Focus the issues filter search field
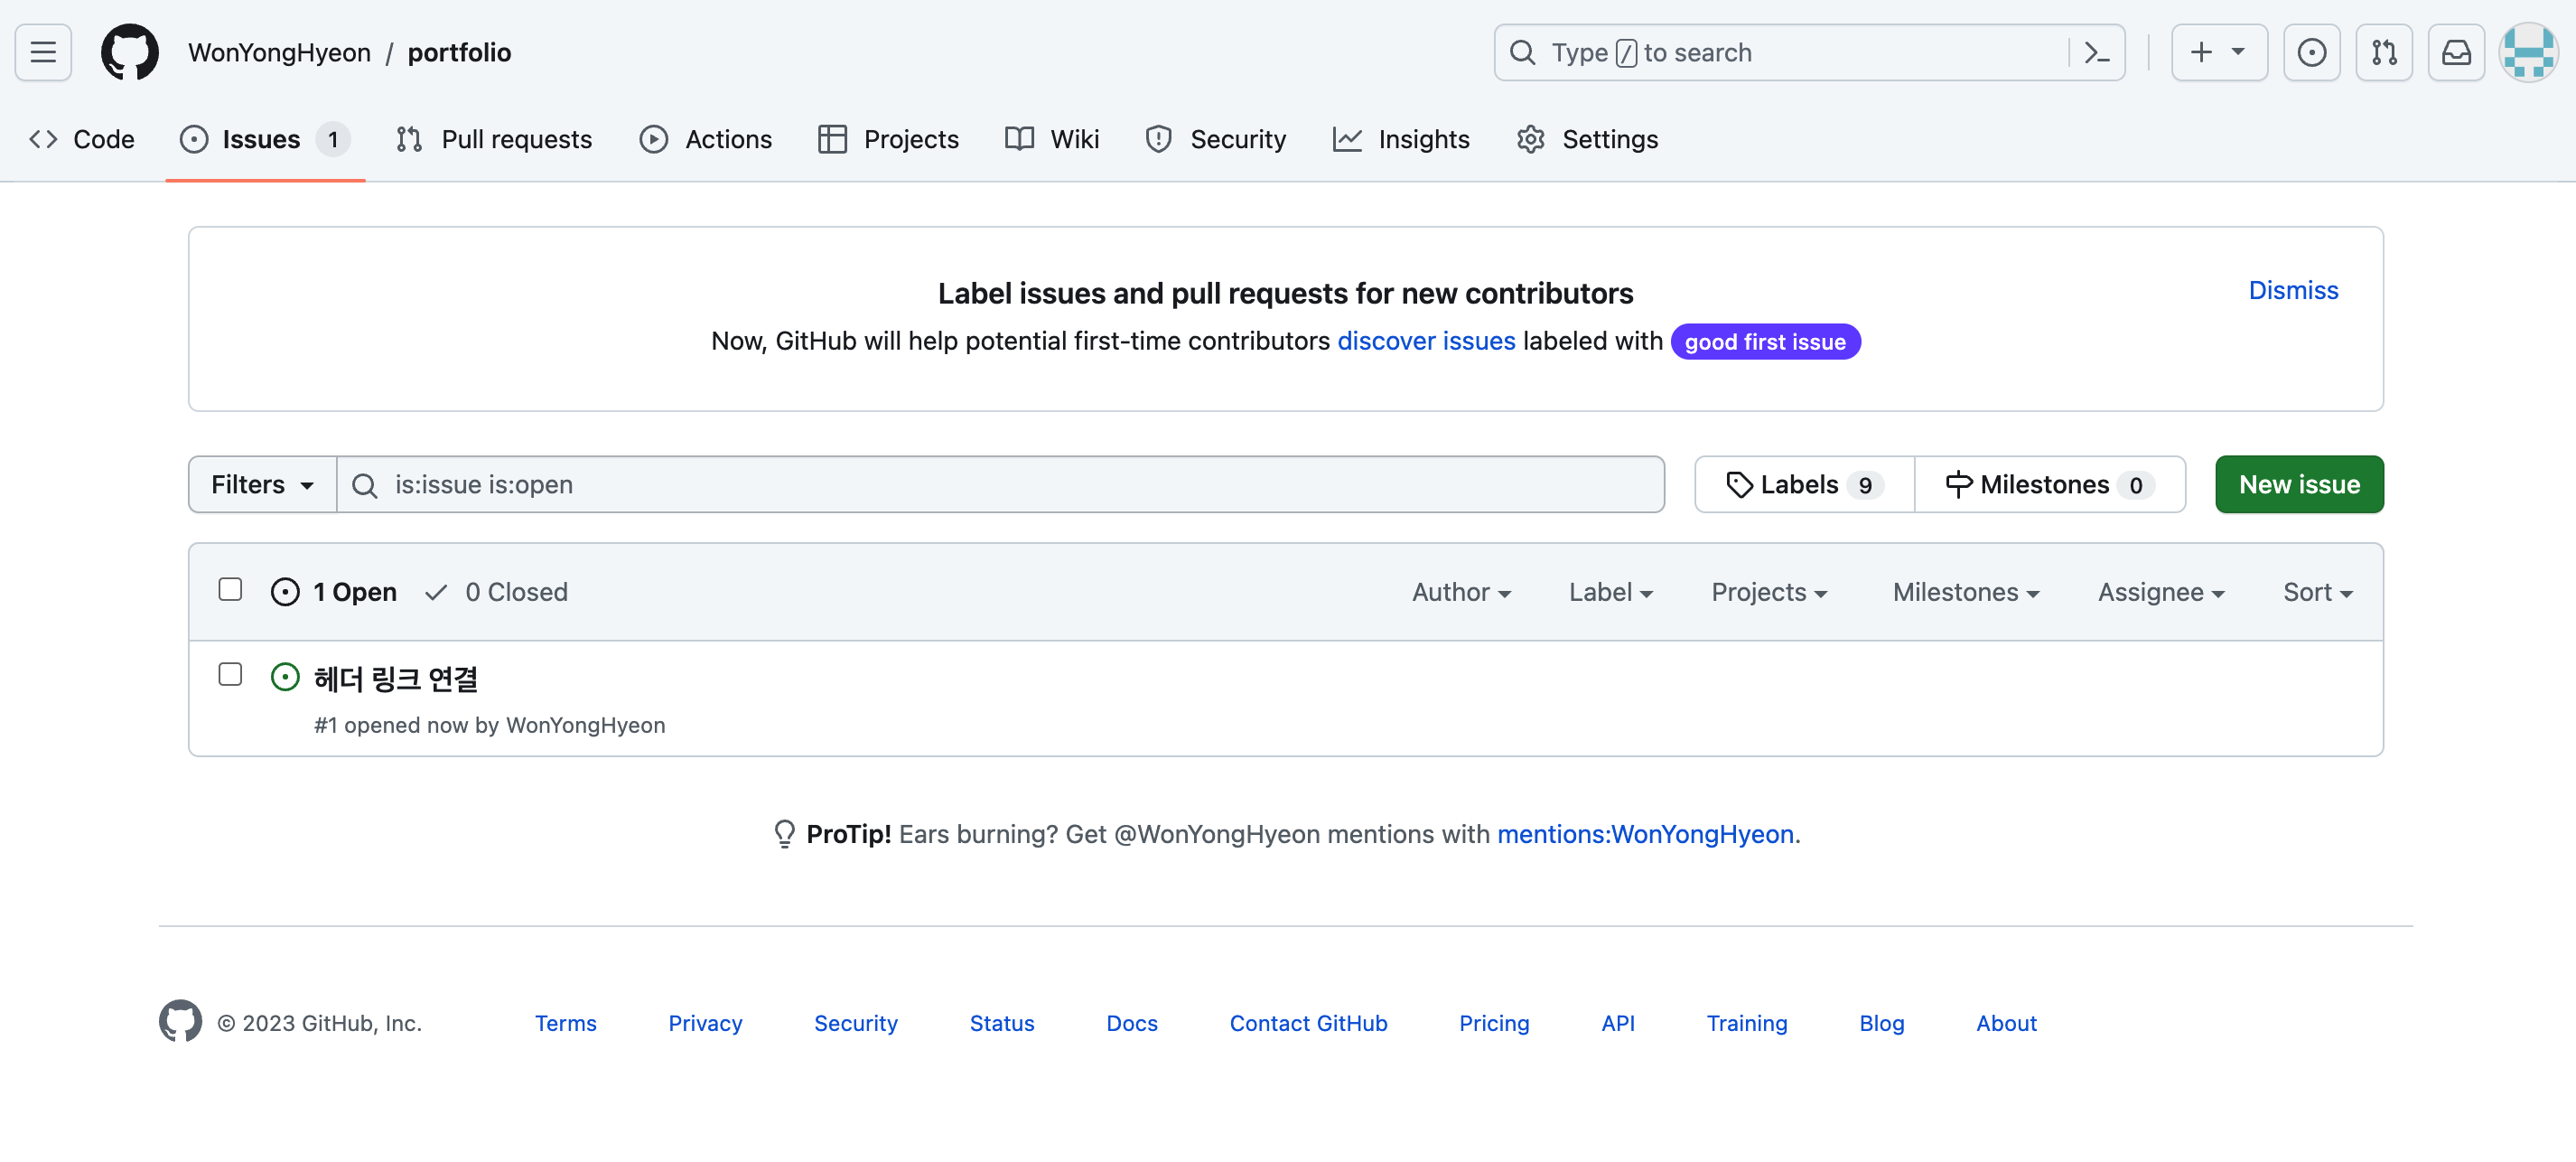 coord(1001,484)
